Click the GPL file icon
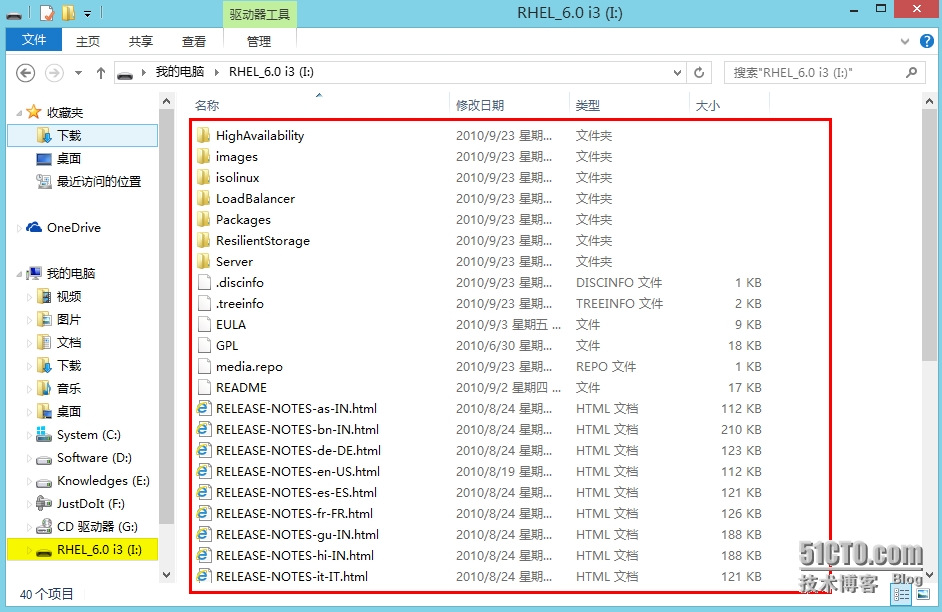This screenshot has height=612, width=942. 204,346
